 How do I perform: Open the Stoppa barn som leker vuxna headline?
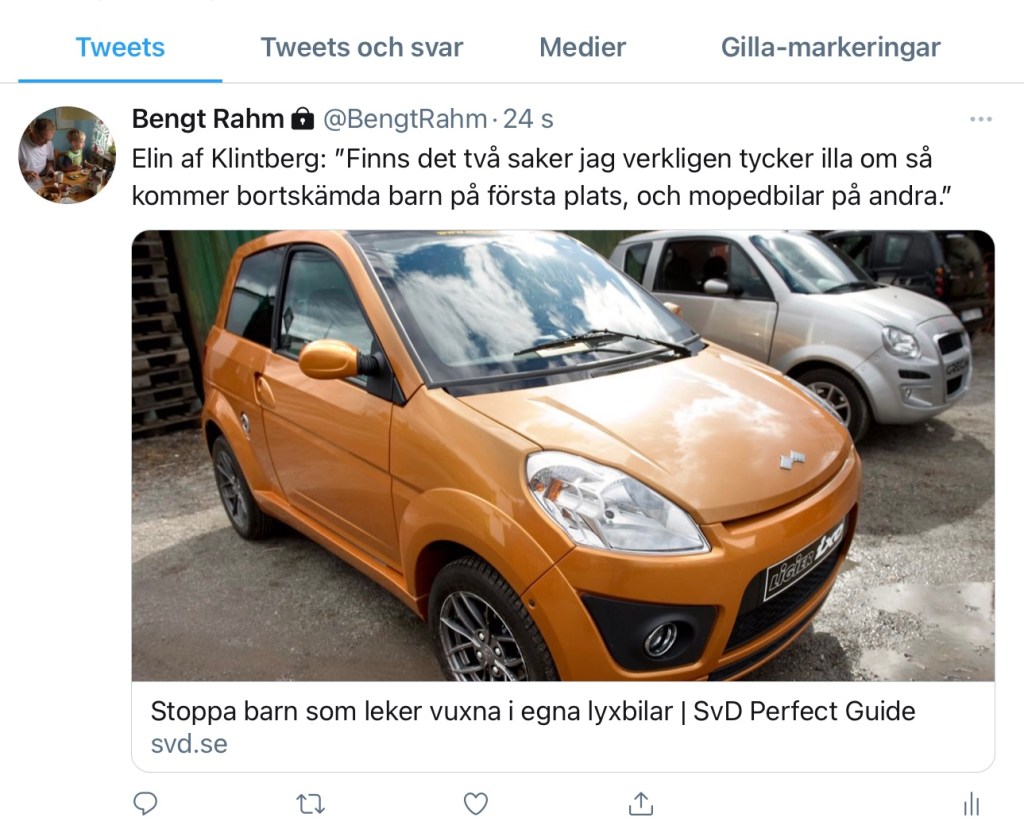pyautogui.click(x=532, y=712)
